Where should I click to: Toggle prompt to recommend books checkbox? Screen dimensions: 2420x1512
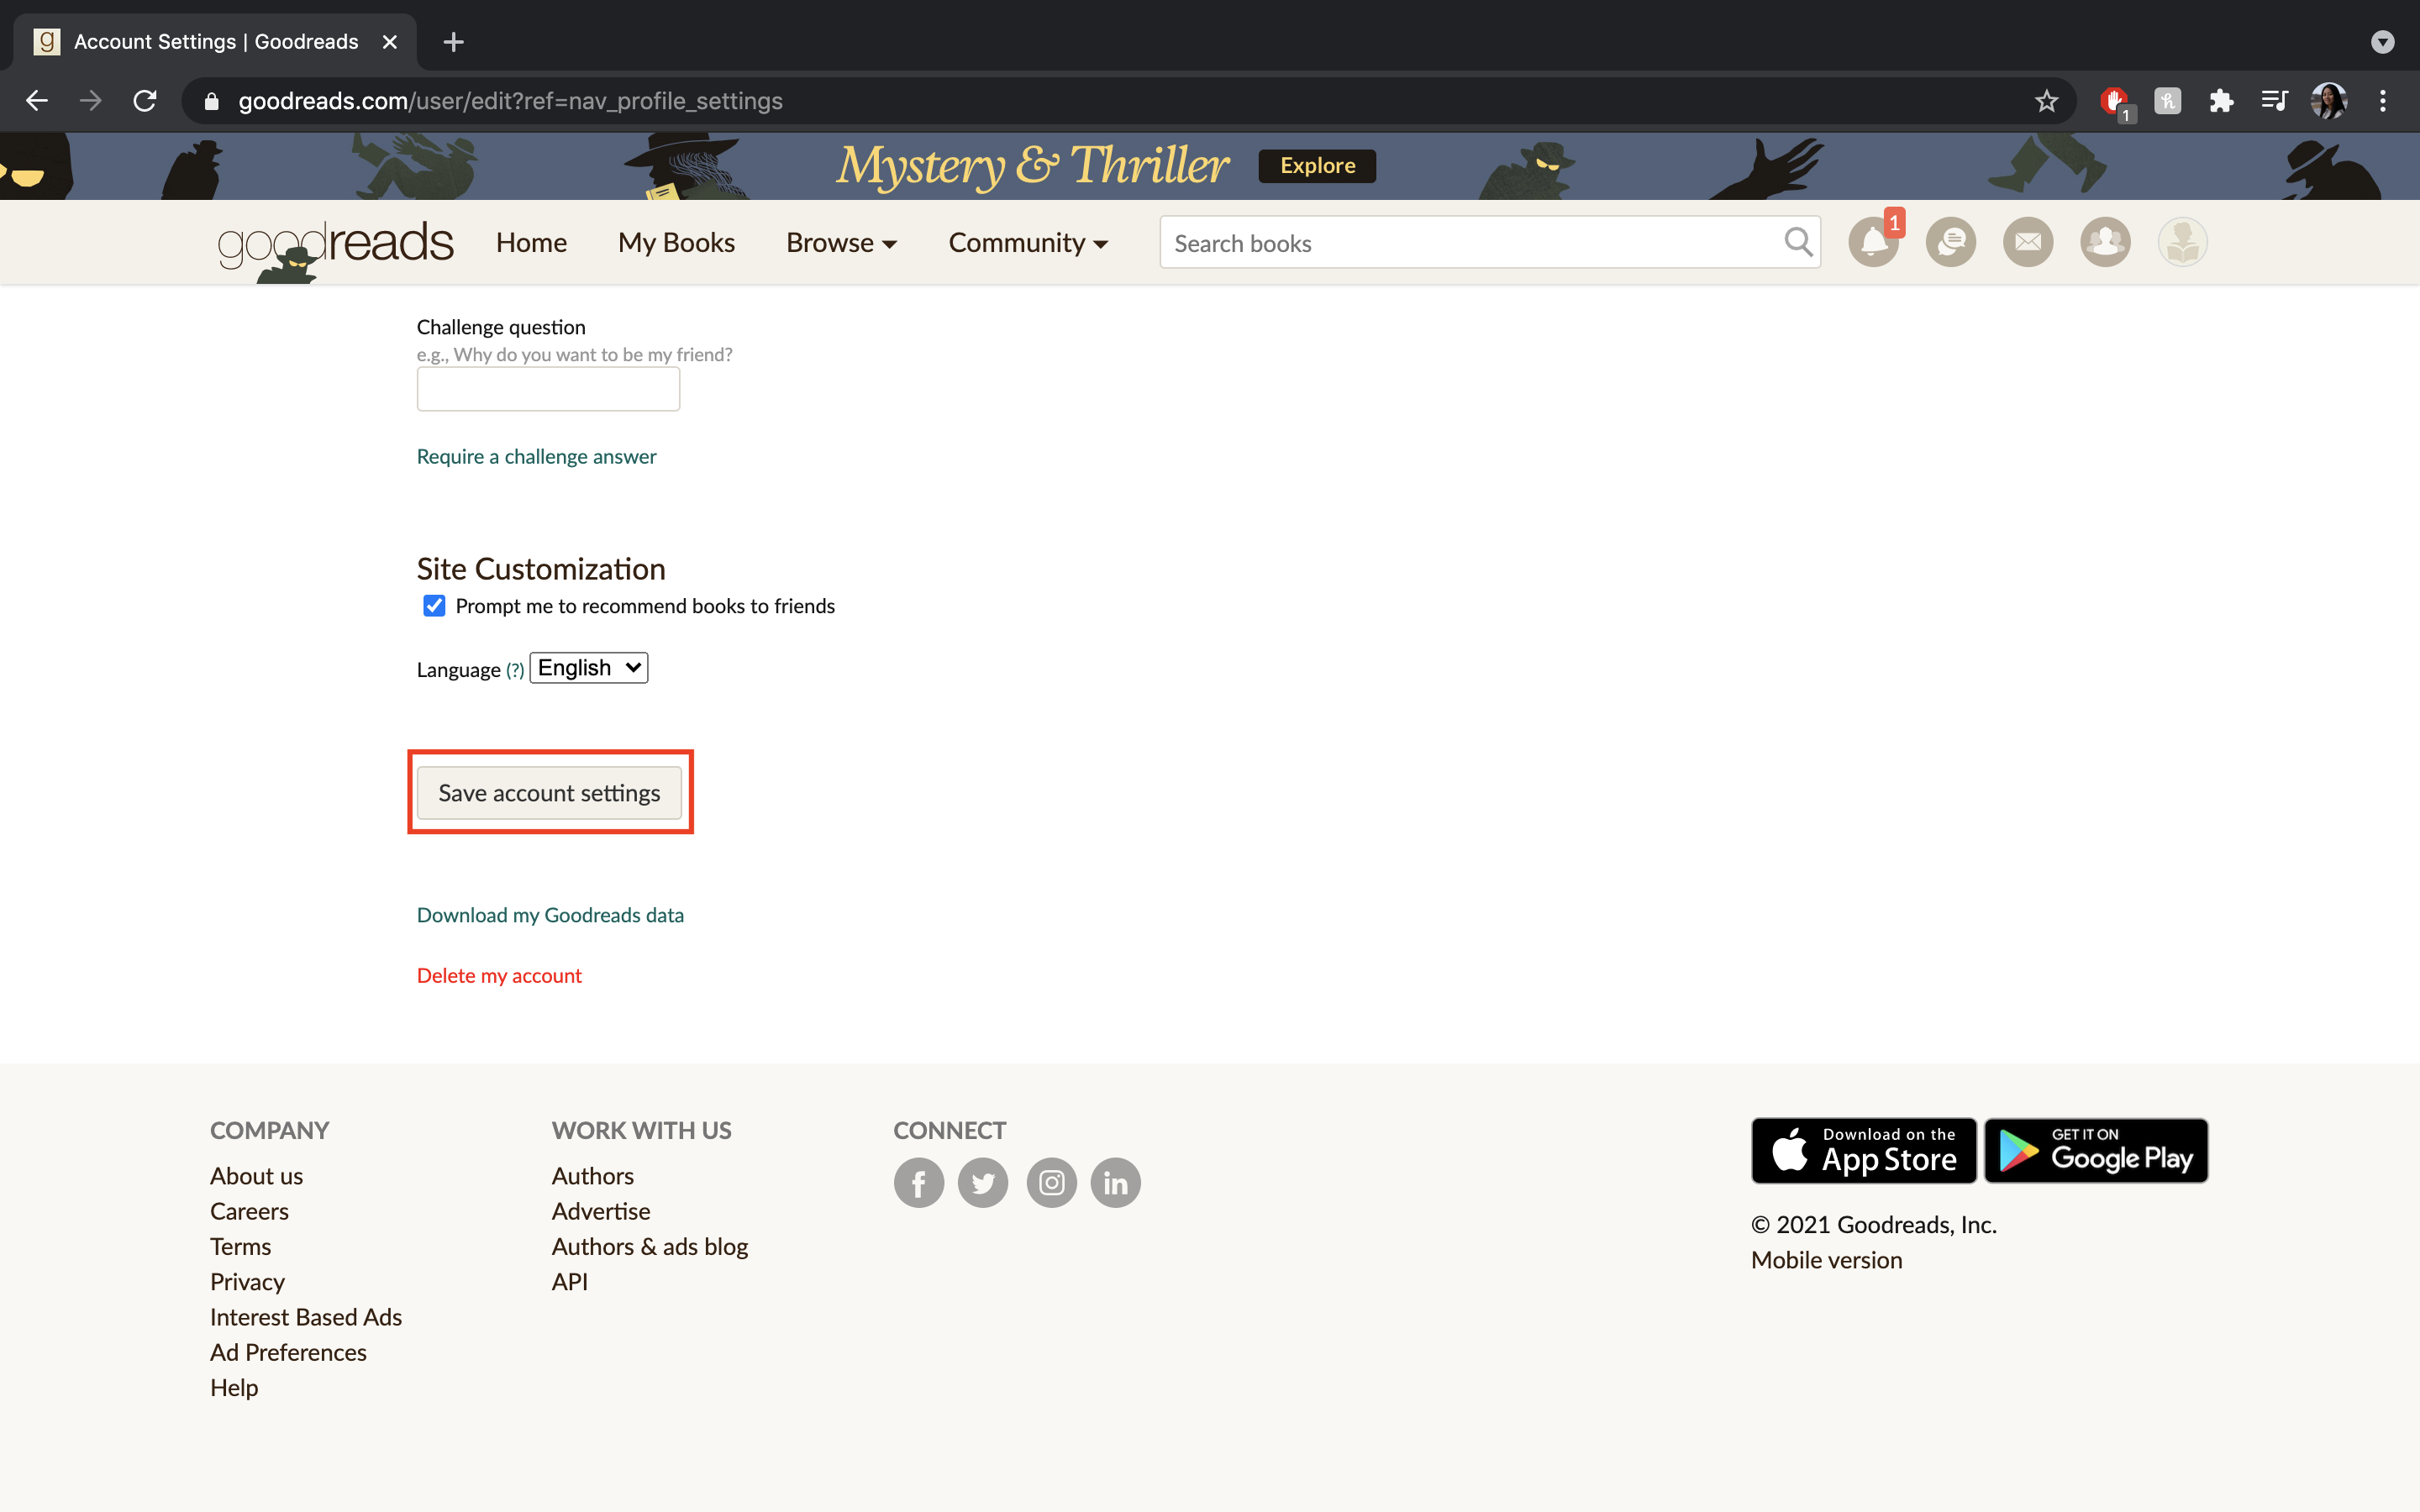(434, 605)
